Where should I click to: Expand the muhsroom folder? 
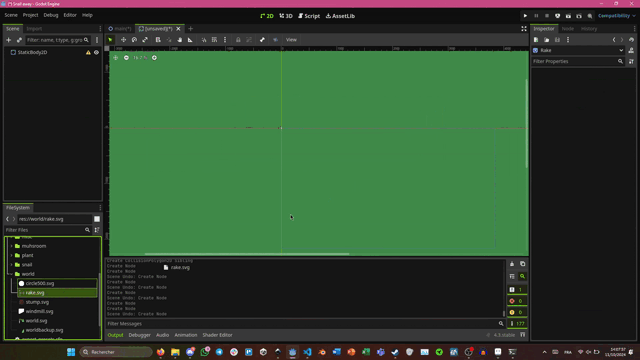click(11, 246)
